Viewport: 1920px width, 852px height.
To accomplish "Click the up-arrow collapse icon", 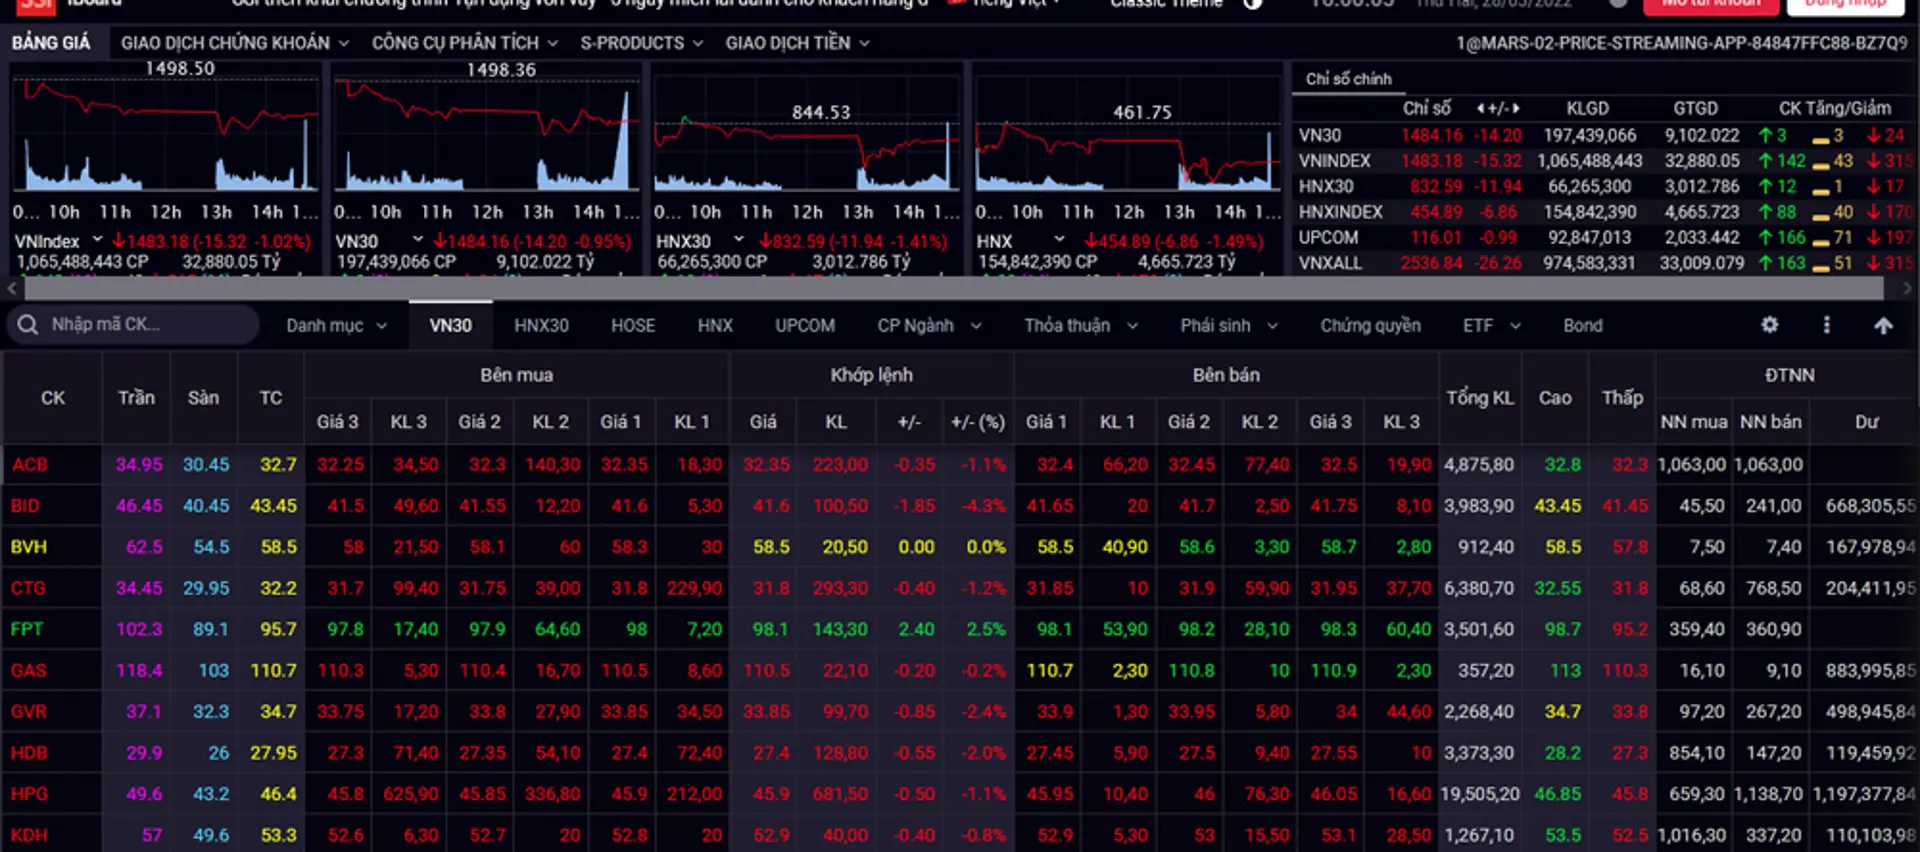I will [x=1882, y=325].
